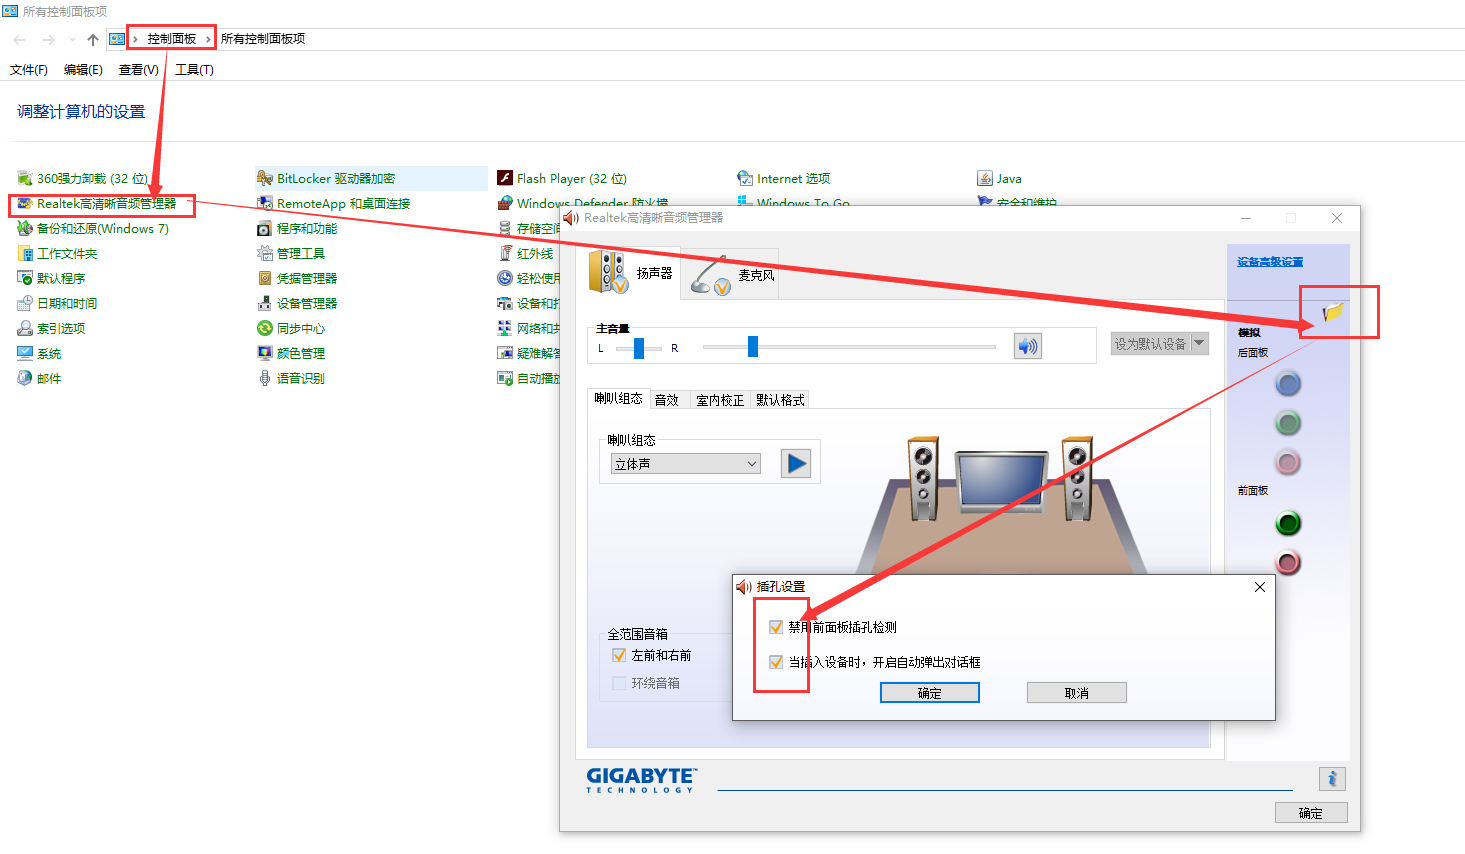Open the Java control panel item
The height and width of the screenshot is (854, 1465).
click(x=999, y=179)
